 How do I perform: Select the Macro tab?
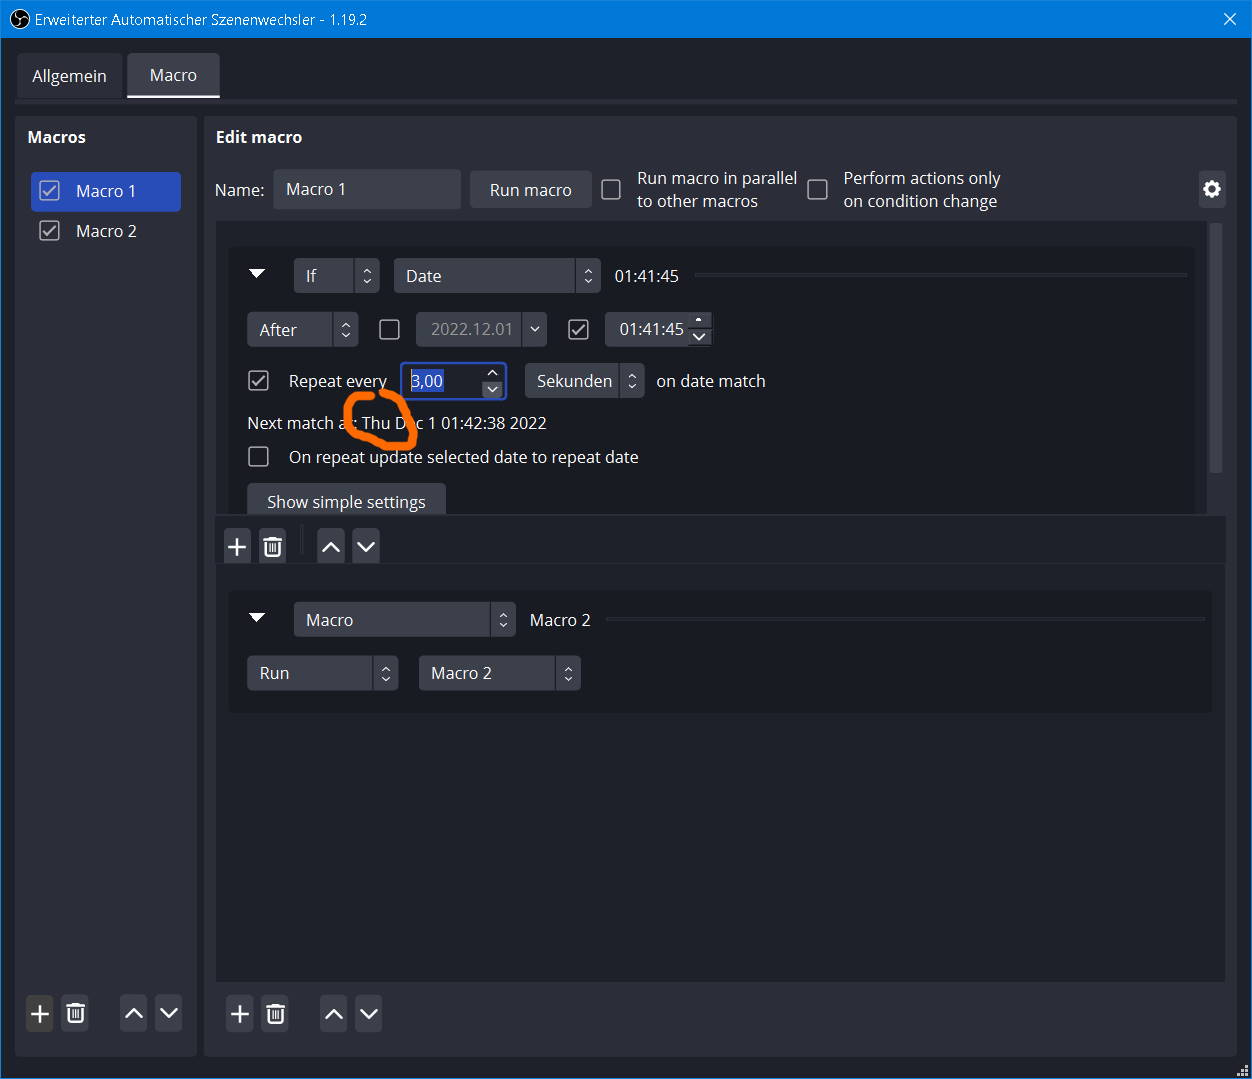coord(172,75)
